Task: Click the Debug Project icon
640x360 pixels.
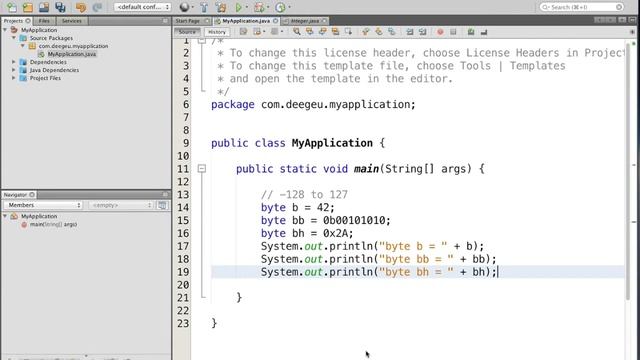Action: point(259,7)
